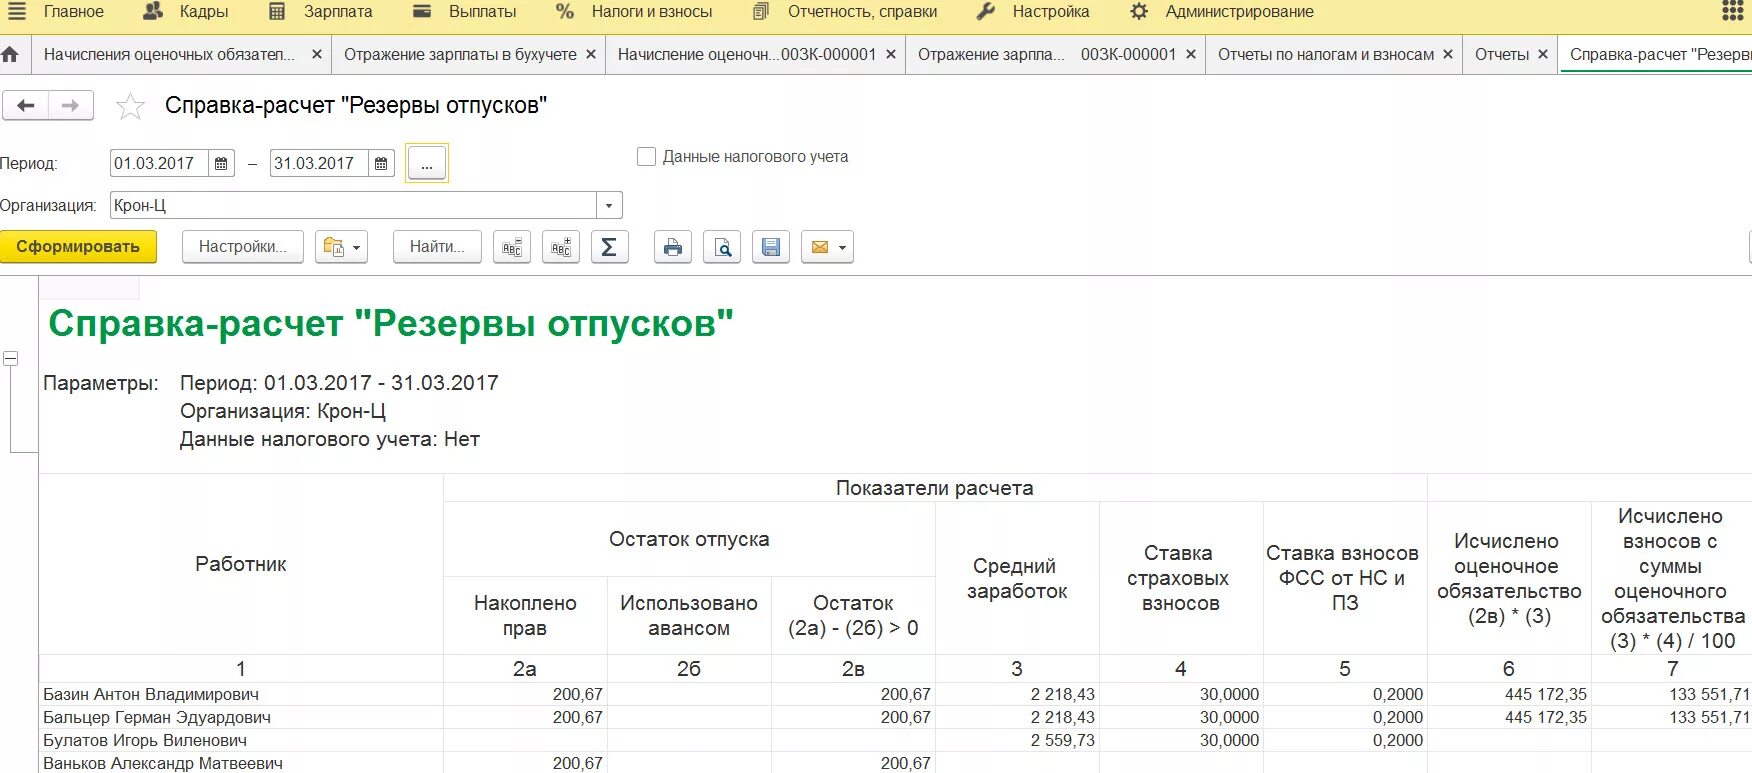Viewport: 1752px width, 773px height.
Task: Click the Организация field 'Крон-Ц'
Action: click(353, 206)
